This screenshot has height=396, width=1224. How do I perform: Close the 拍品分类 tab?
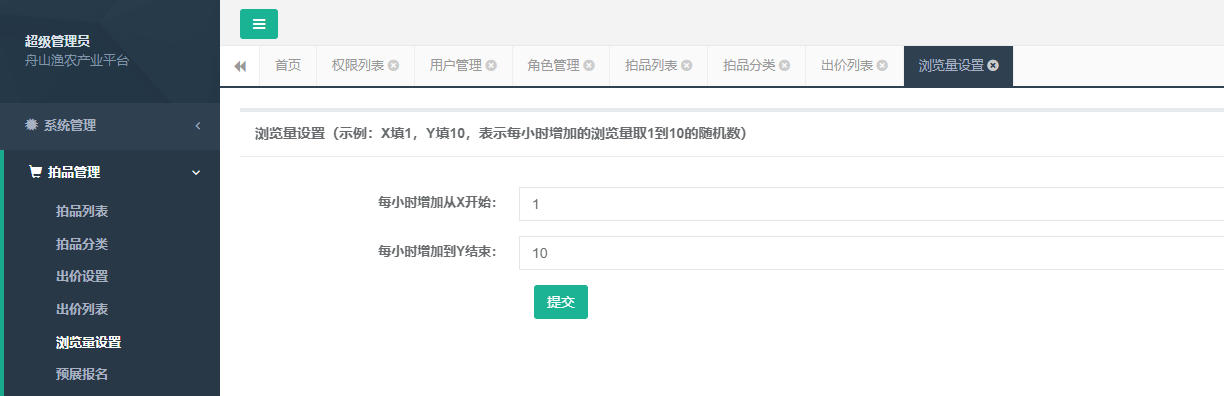pos(785,66)
